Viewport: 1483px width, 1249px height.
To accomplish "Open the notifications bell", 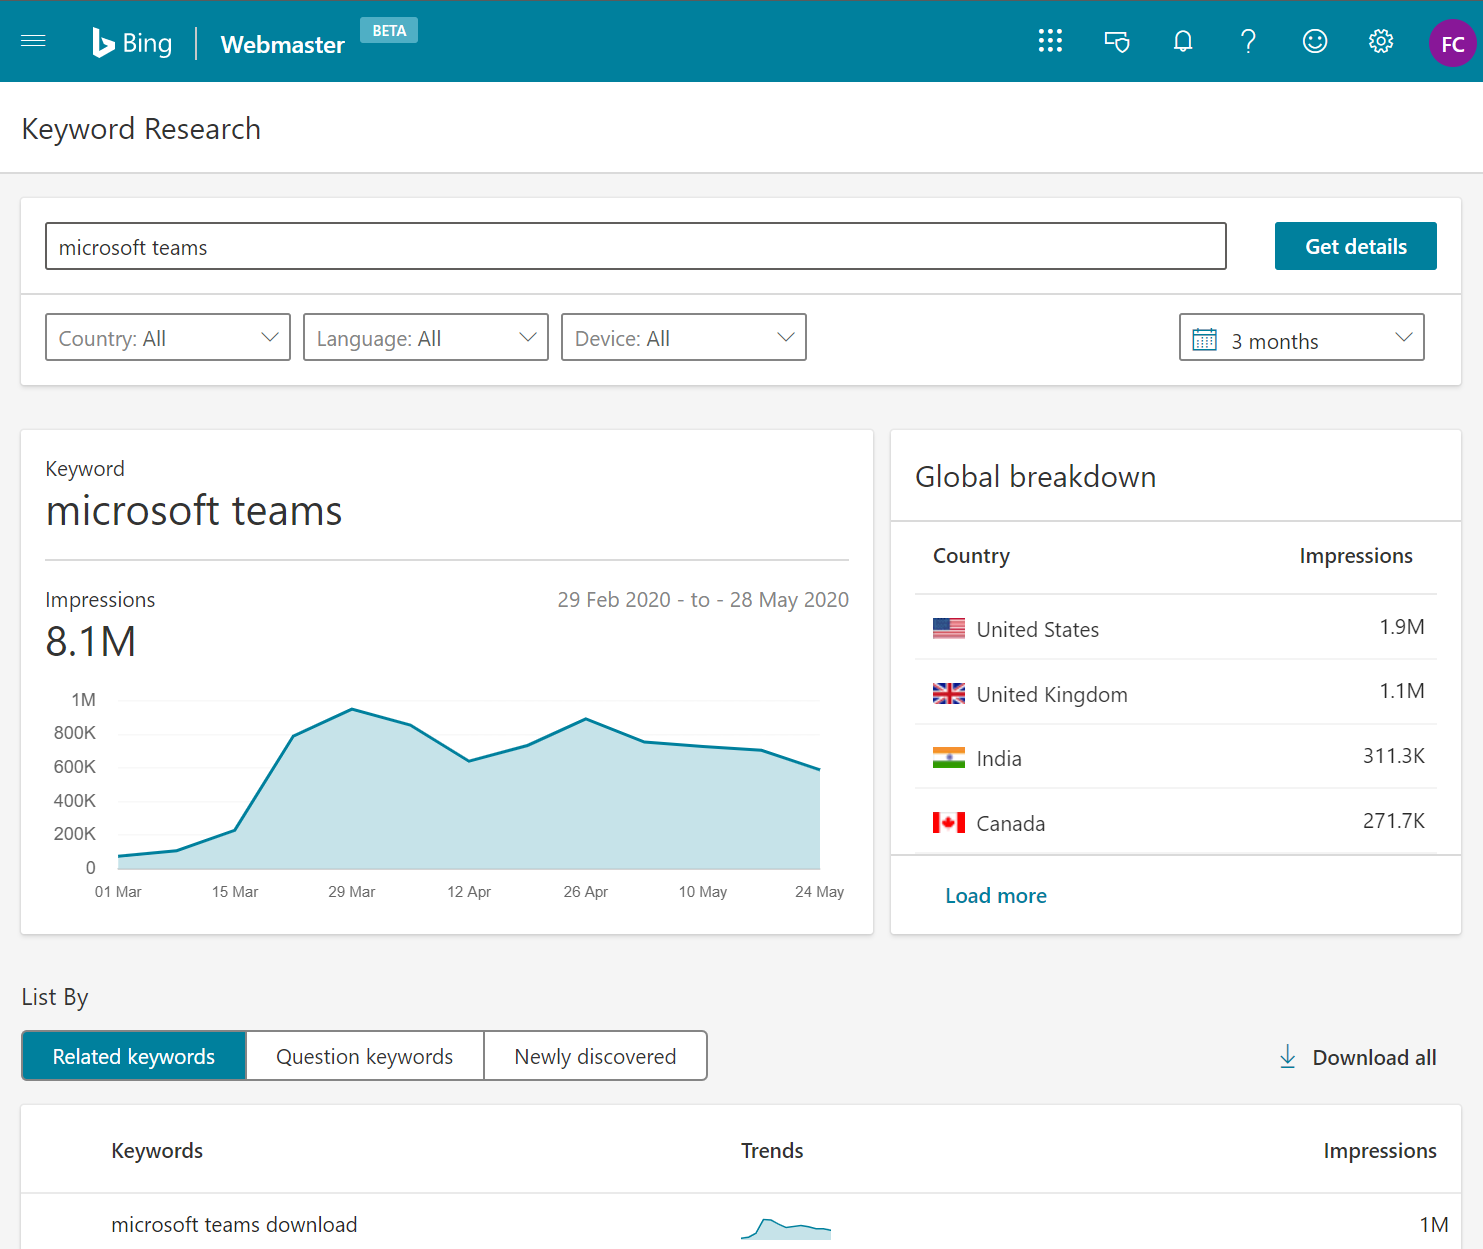I will [x=1182, y=41].
